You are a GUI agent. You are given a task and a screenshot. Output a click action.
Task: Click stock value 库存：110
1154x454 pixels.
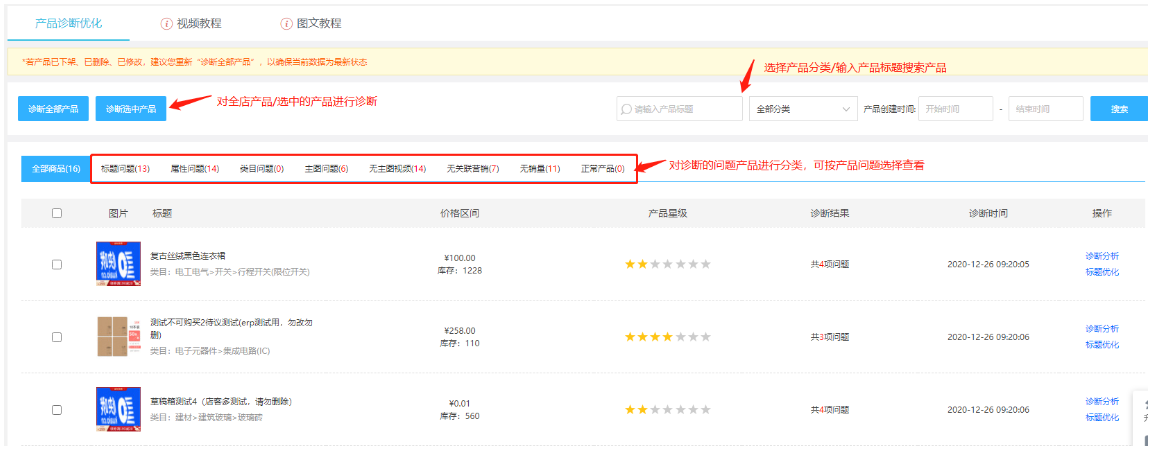point(460,343)
